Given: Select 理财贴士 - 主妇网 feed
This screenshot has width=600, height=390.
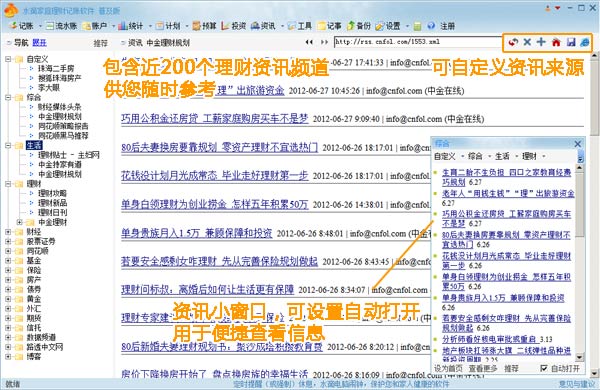Looking at the screenshot, I should 68,155.
